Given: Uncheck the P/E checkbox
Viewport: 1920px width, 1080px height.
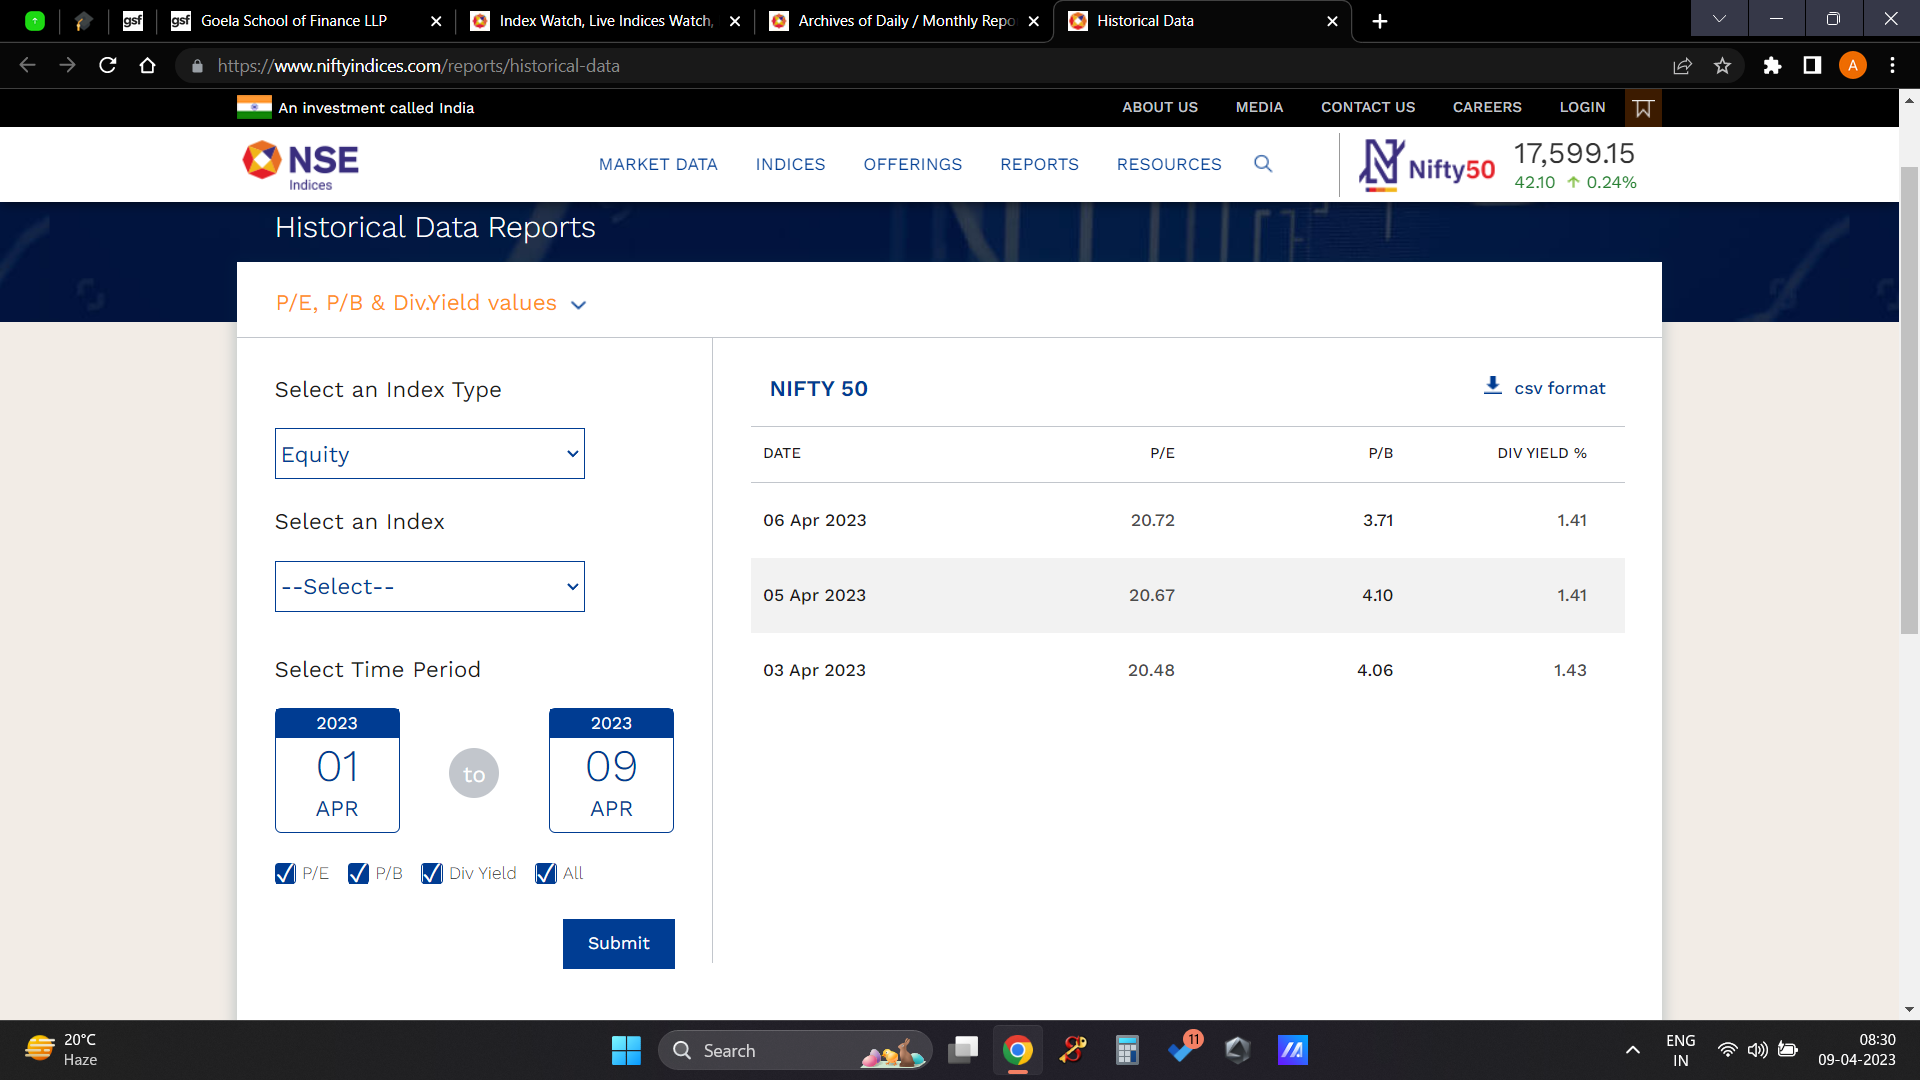Looking at the screenshot, I should [x=285, y=874].
